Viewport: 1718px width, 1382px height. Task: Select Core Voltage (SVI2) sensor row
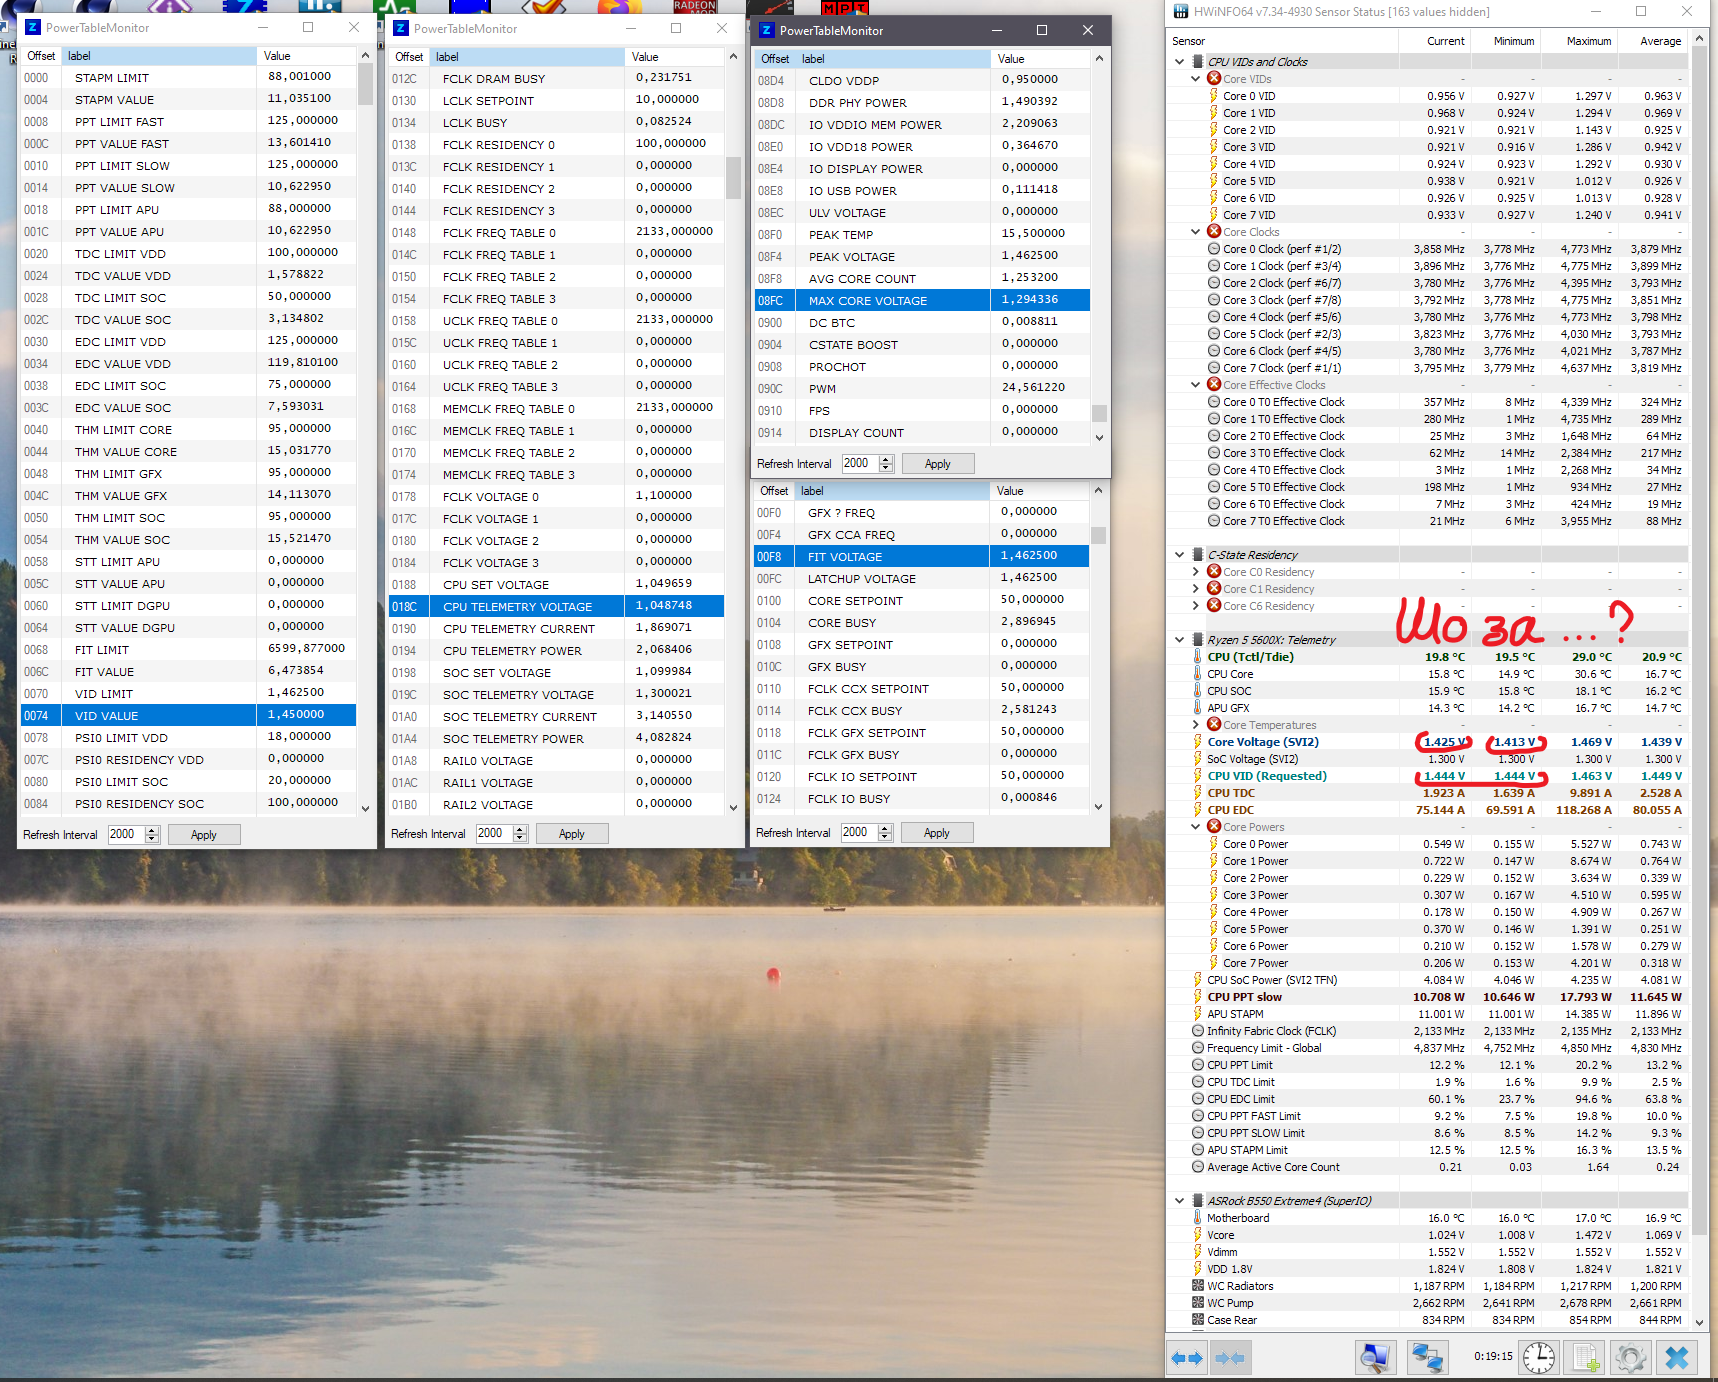[1428, 742]
